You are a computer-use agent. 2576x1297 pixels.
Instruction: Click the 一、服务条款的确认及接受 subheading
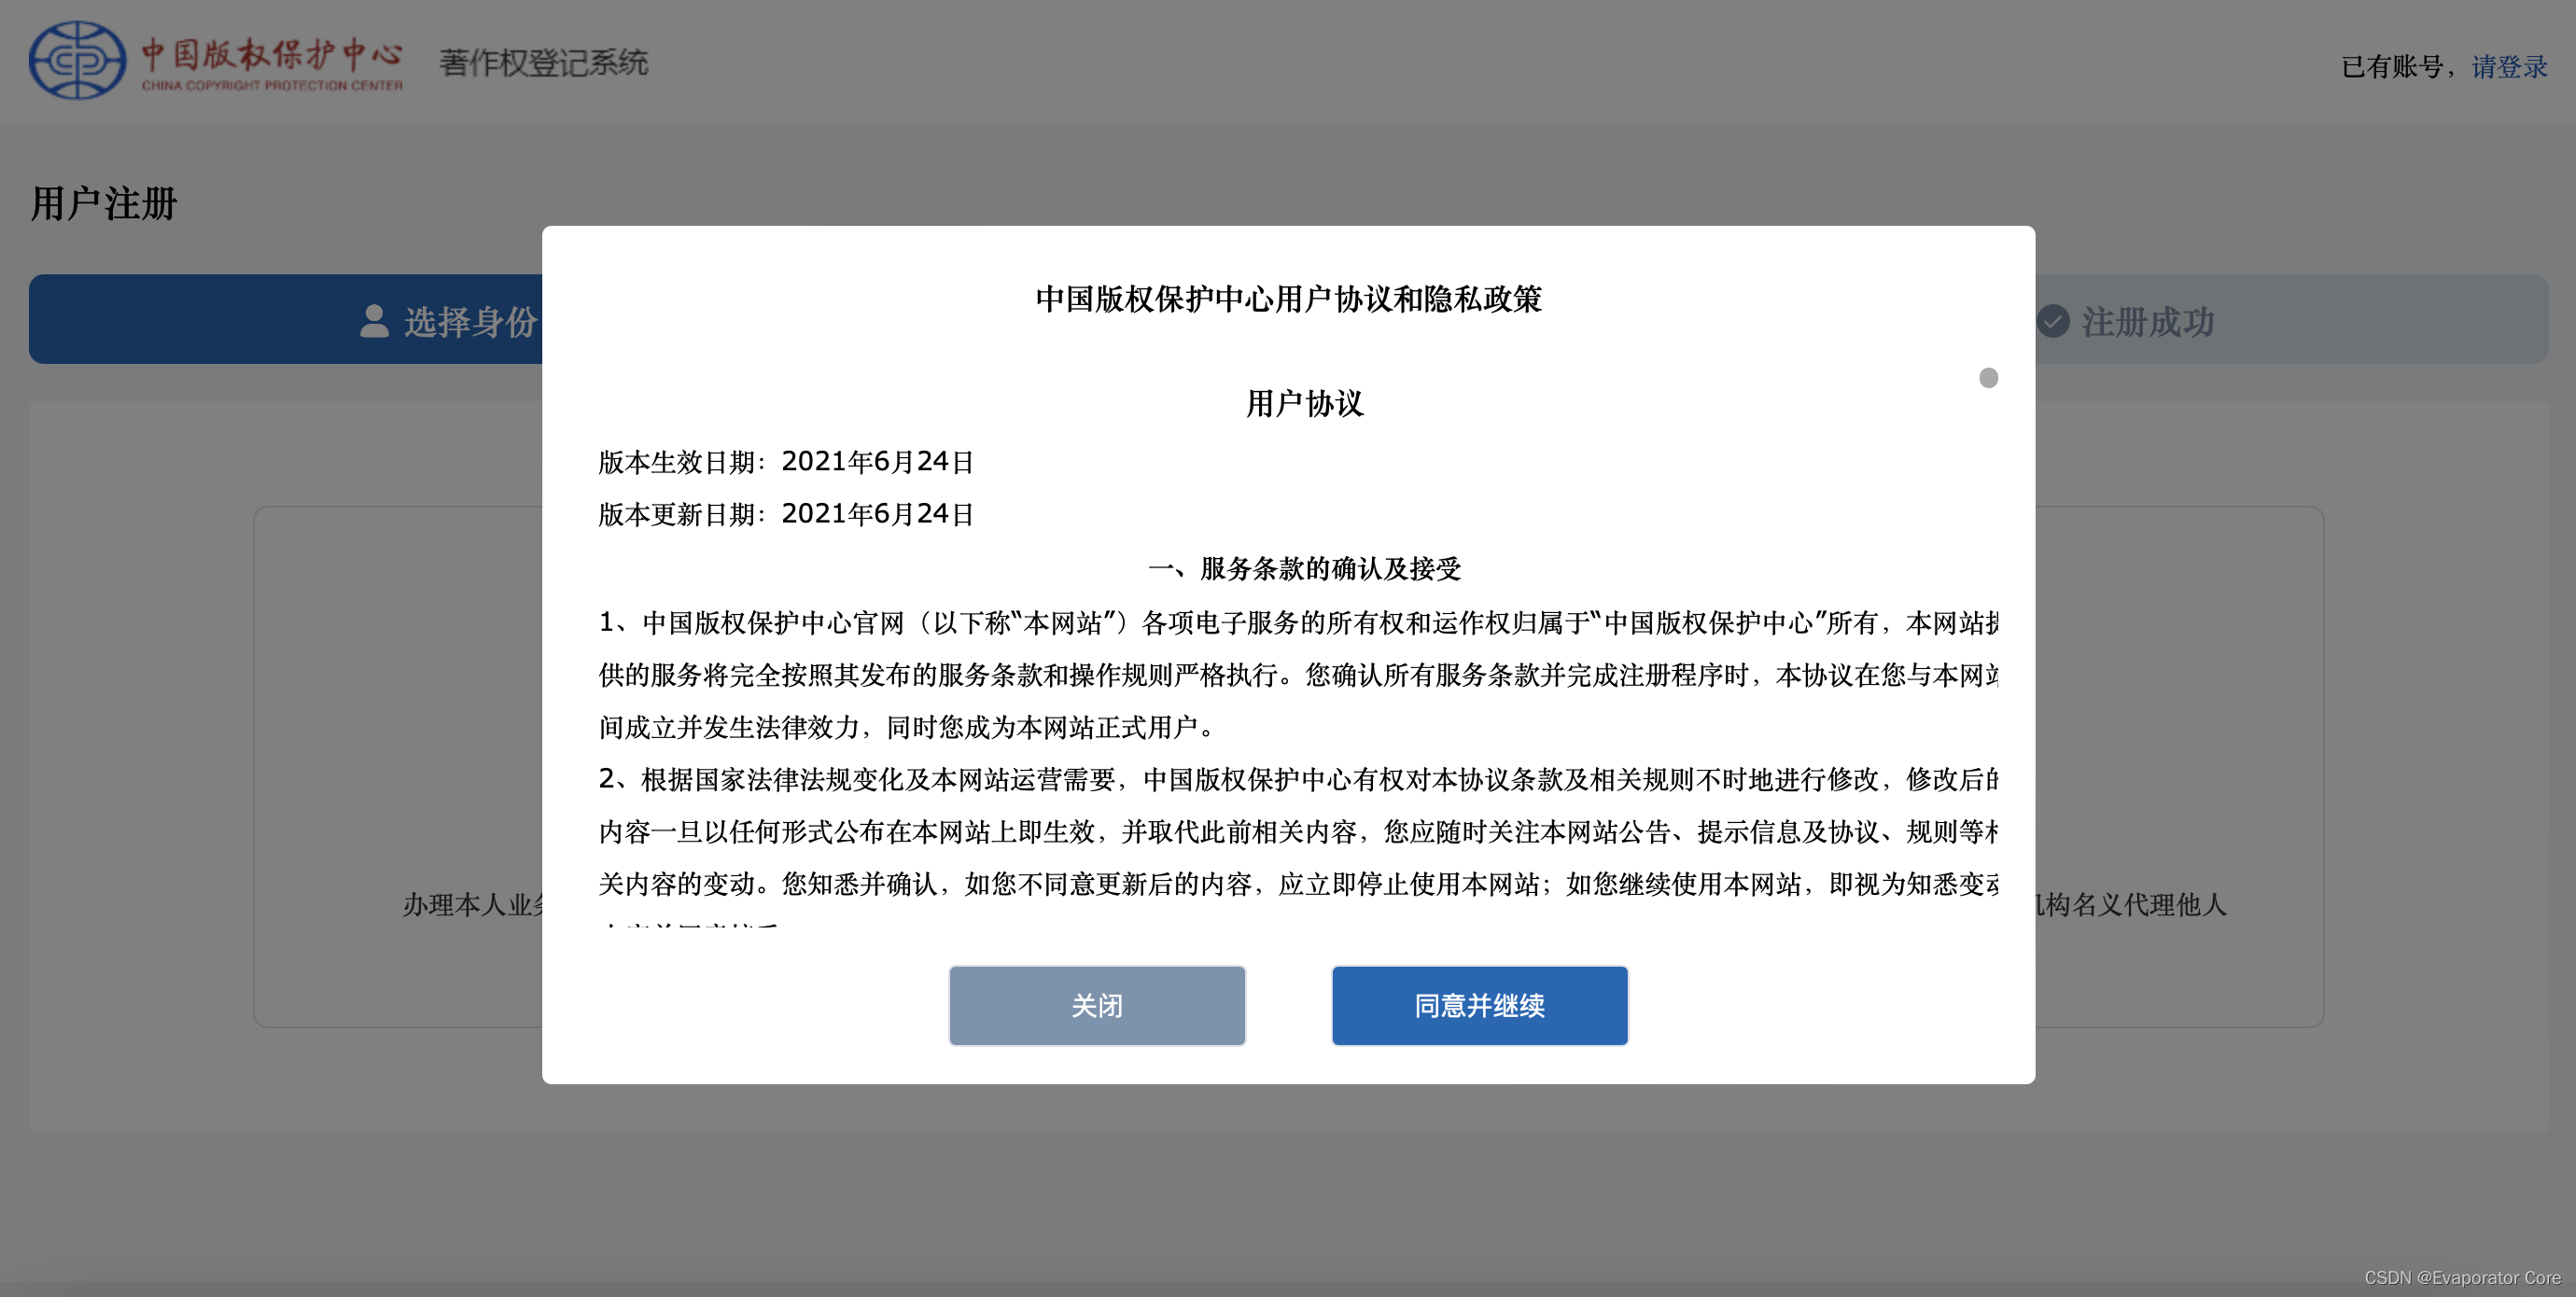pyautogui.click(x=1304, y=568)
